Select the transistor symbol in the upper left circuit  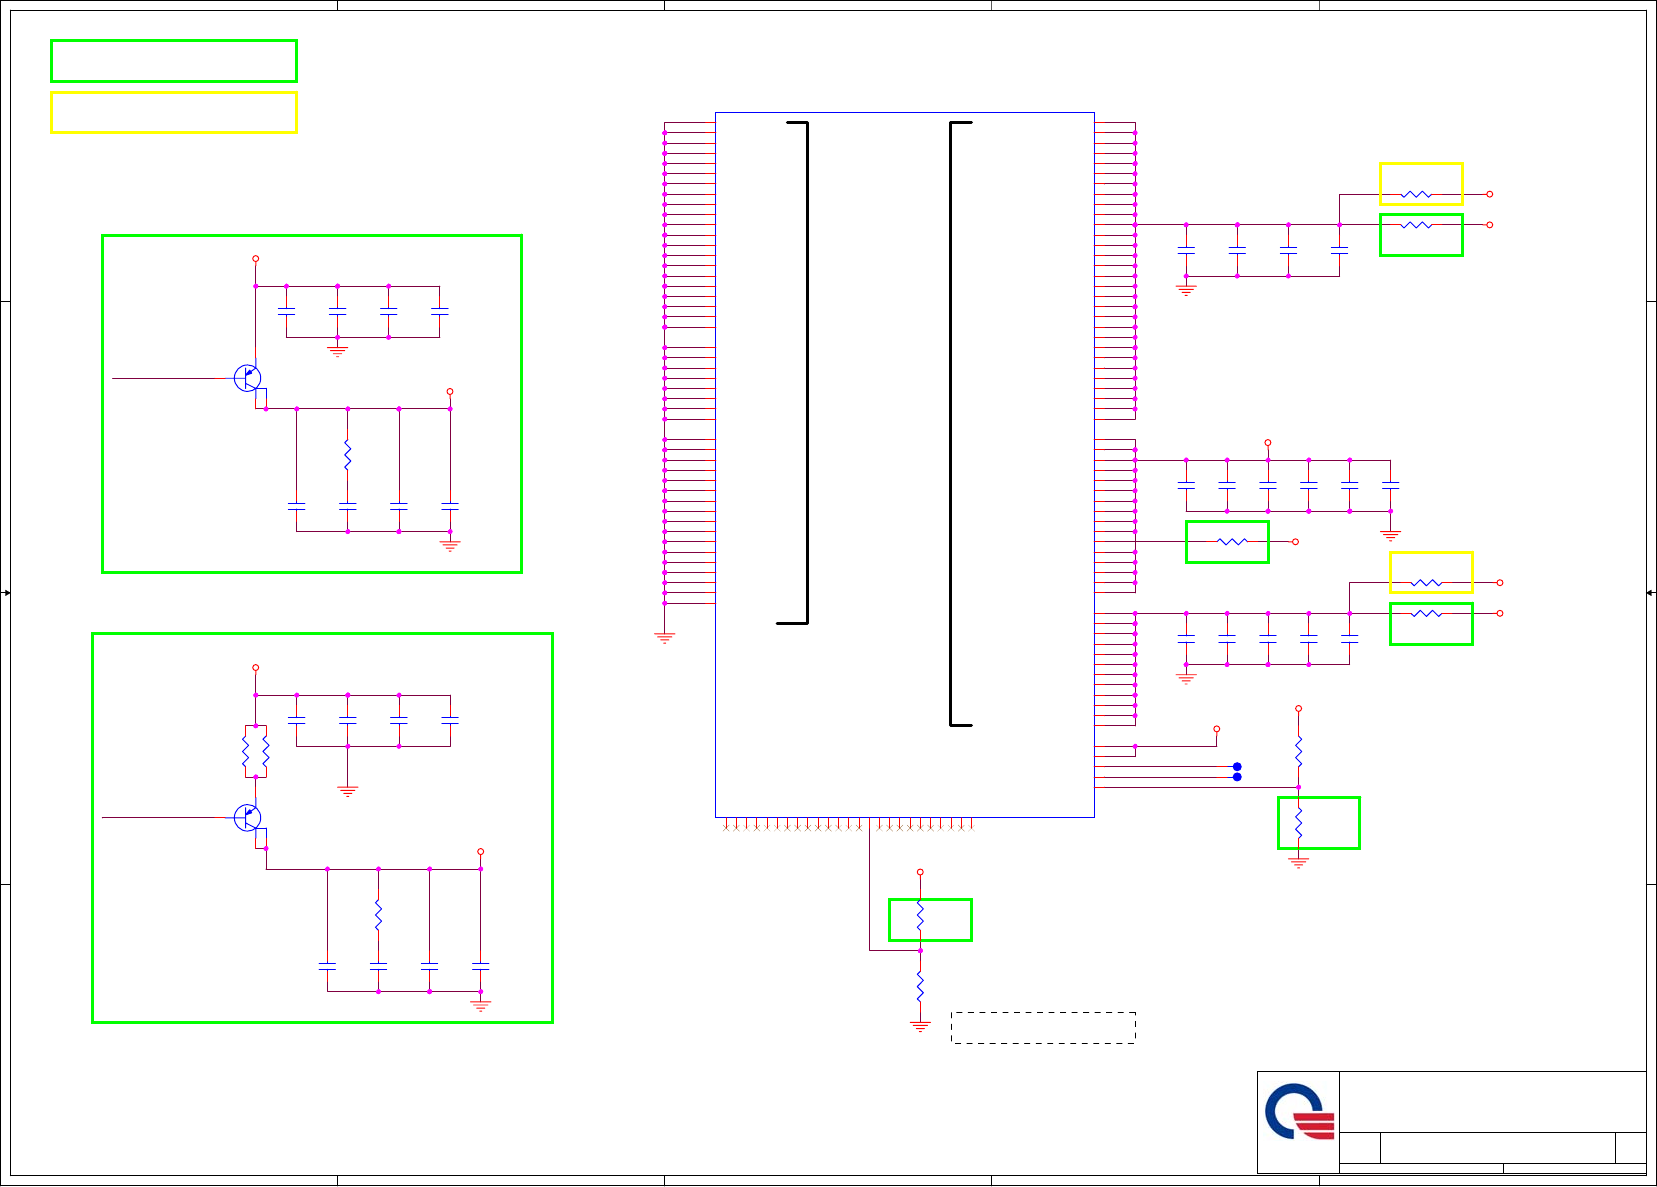[248, 378]
